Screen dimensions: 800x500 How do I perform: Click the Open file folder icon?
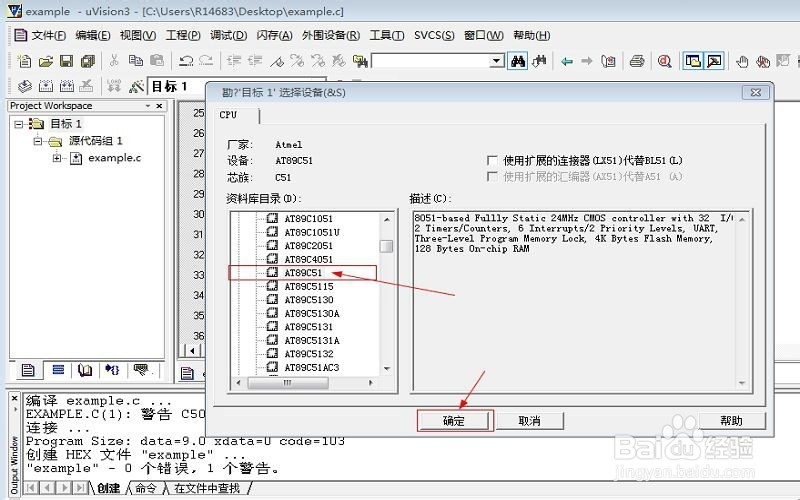click(x=46, y=61)
